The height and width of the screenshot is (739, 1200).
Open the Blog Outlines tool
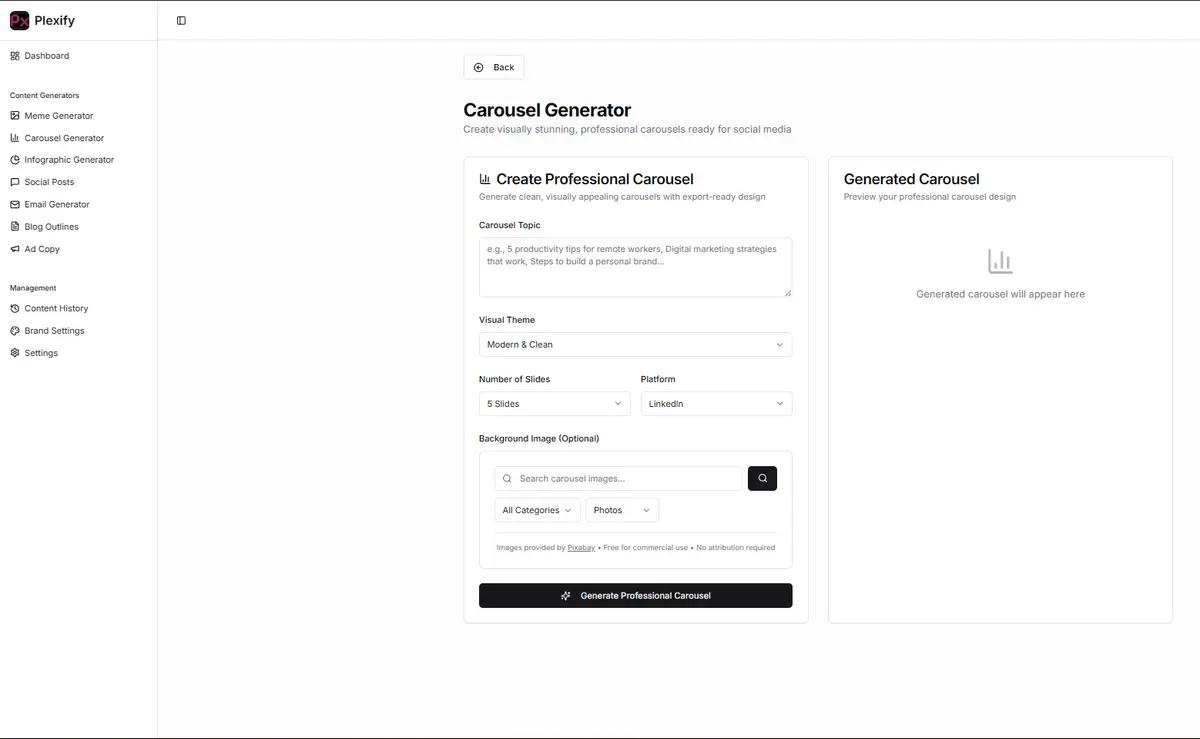tap(49, 226)
